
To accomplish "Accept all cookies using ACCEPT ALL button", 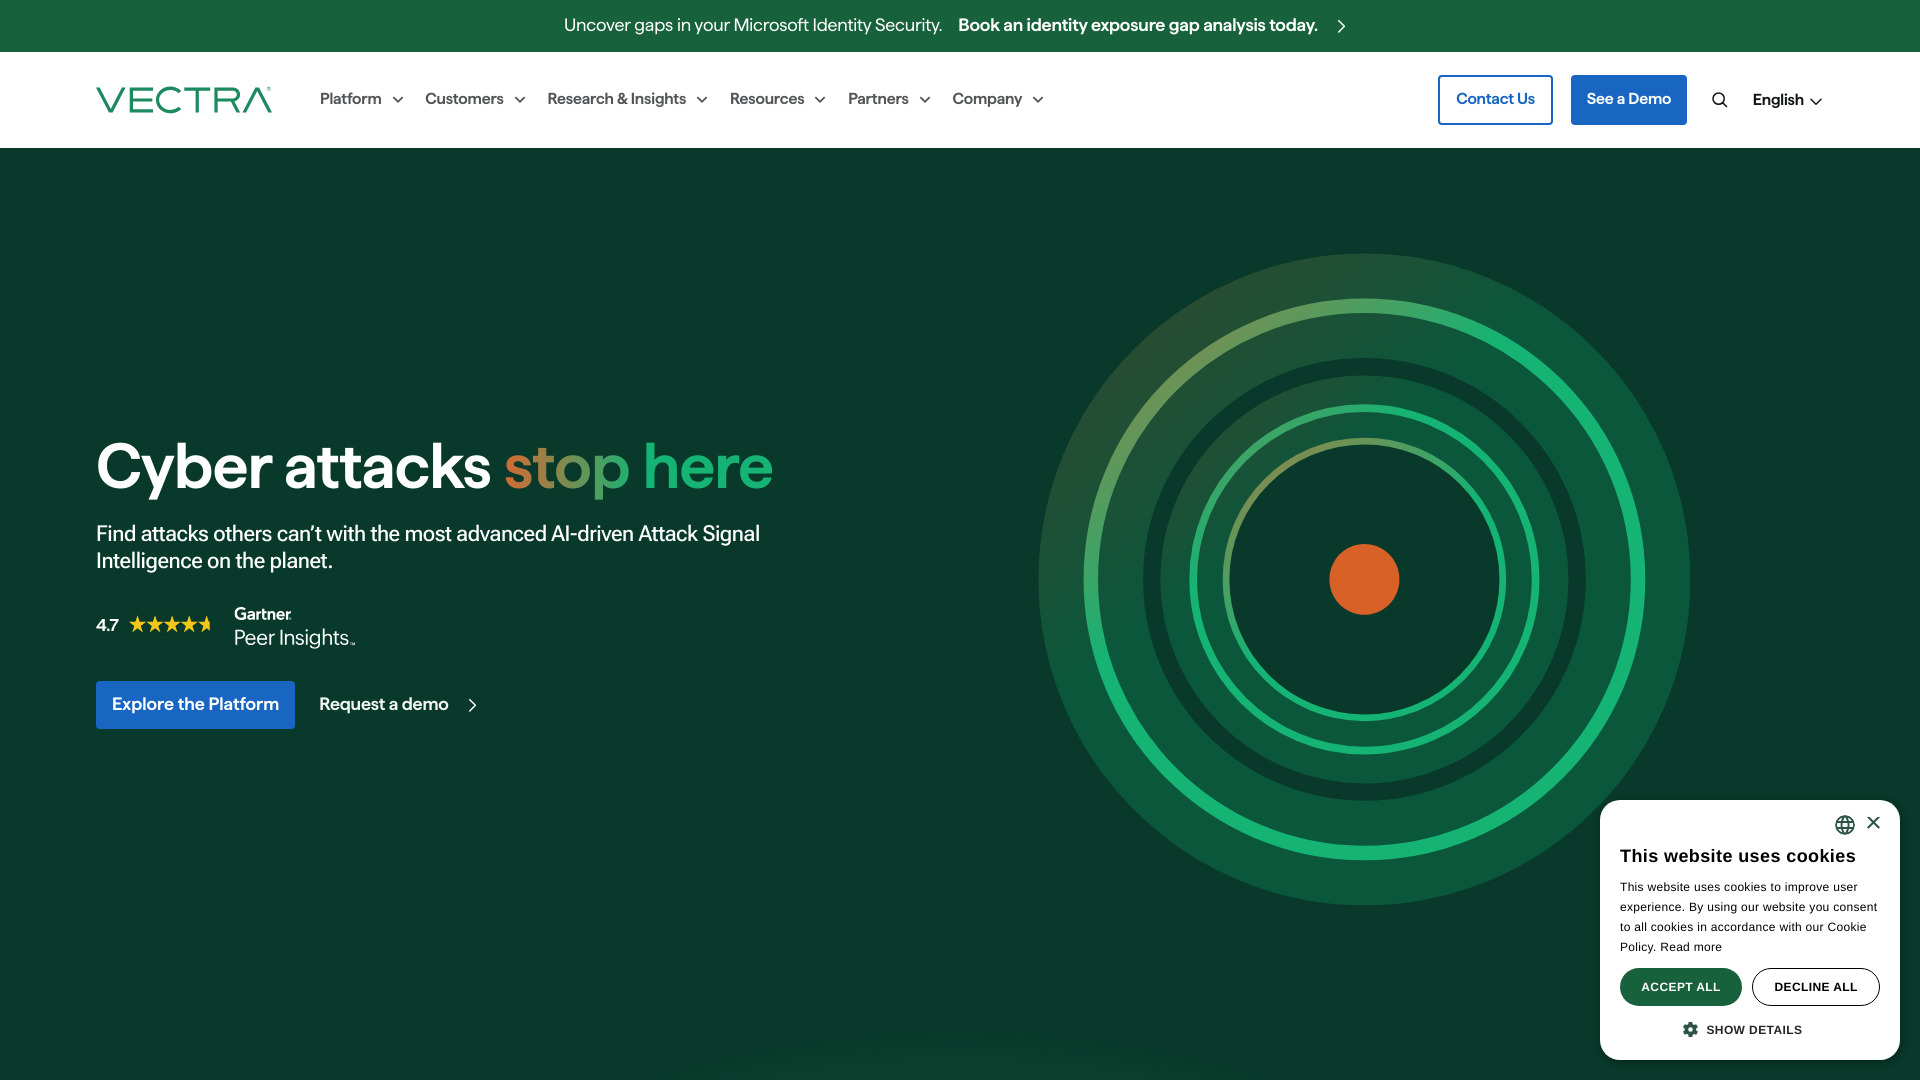I will tap(1680, 986).
